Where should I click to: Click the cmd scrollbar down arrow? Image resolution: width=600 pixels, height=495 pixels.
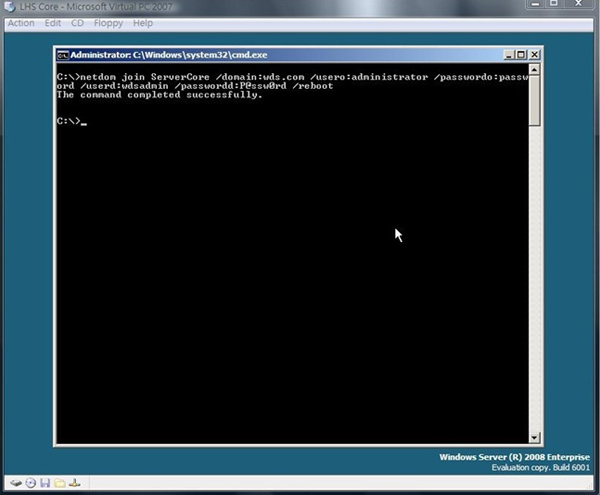(x=535, y=436)
